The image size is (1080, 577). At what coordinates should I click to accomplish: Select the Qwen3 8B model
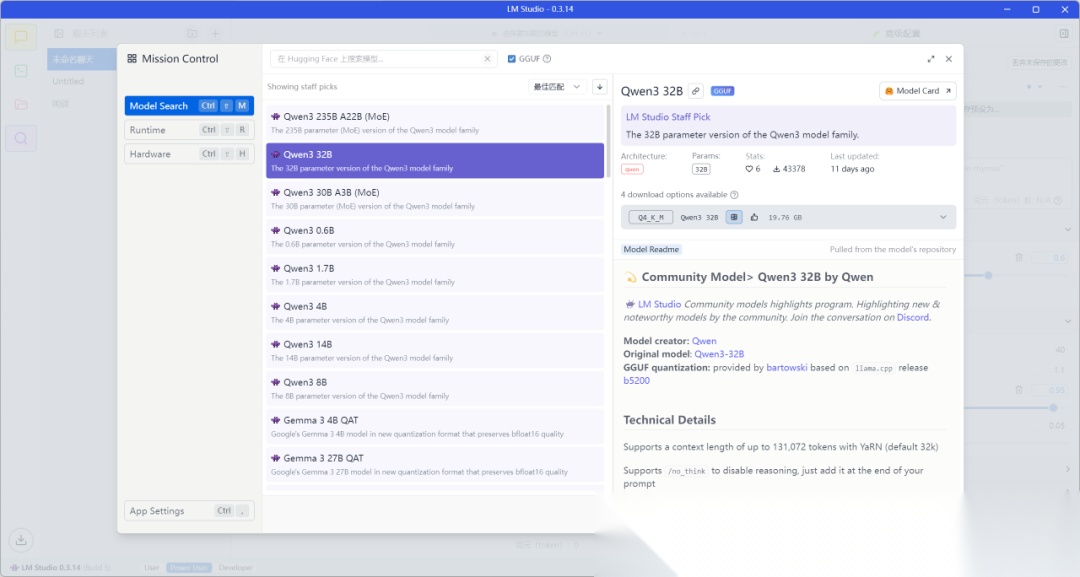click(x=435, y=388)
